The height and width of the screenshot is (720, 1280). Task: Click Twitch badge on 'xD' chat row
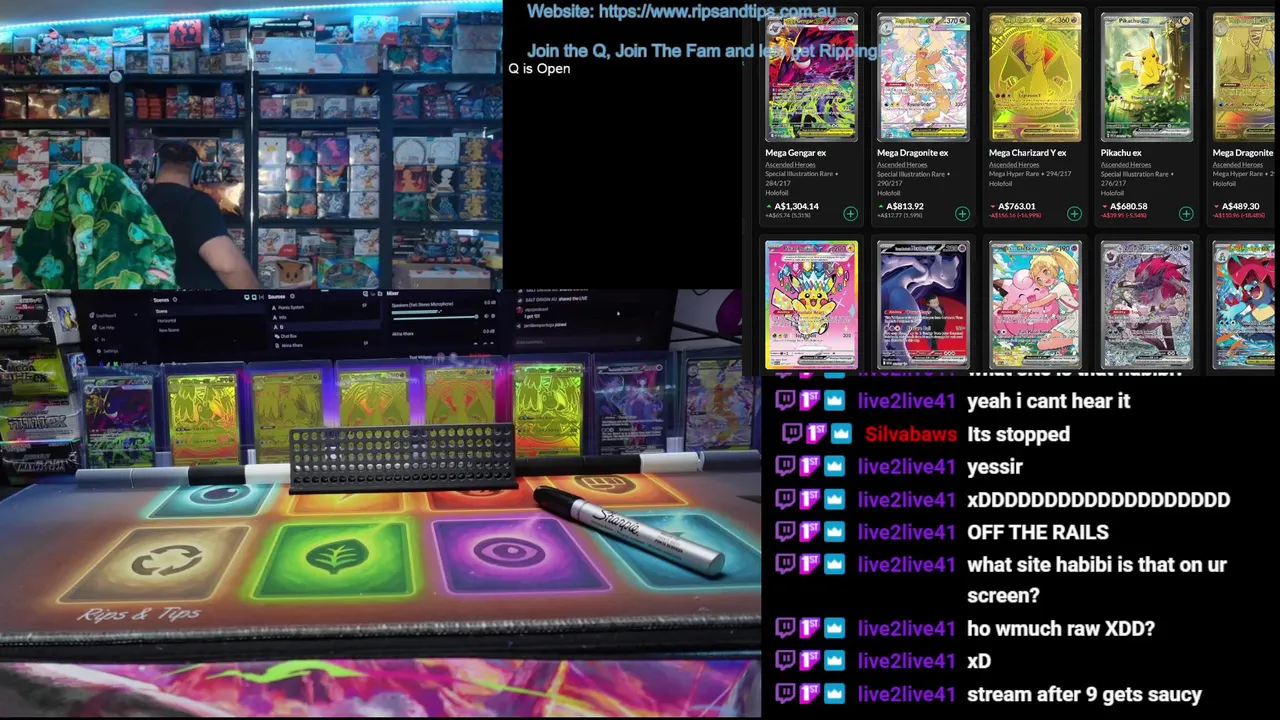tap(785, 660)
